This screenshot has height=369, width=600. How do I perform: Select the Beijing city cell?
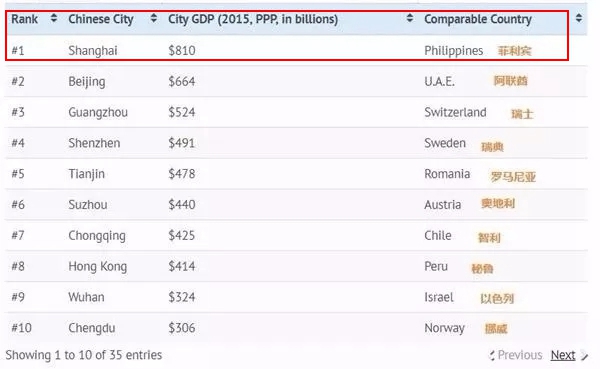click(87, 82)
